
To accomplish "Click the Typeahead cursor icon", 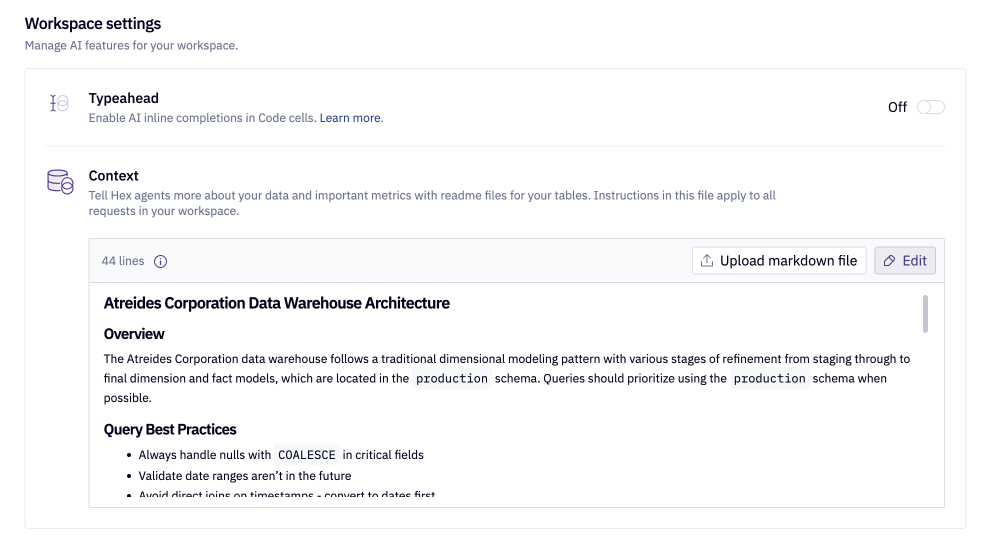I will 59,103.
